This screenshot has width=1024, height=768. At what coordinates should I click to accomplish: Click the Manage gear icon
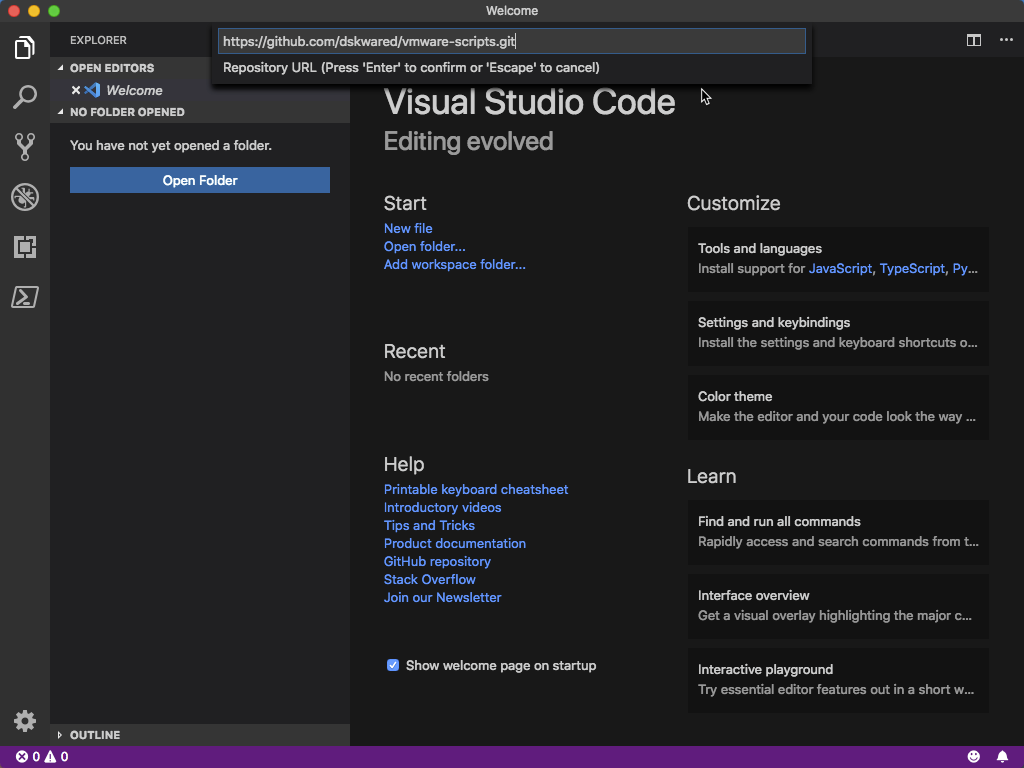click(25, 721)
